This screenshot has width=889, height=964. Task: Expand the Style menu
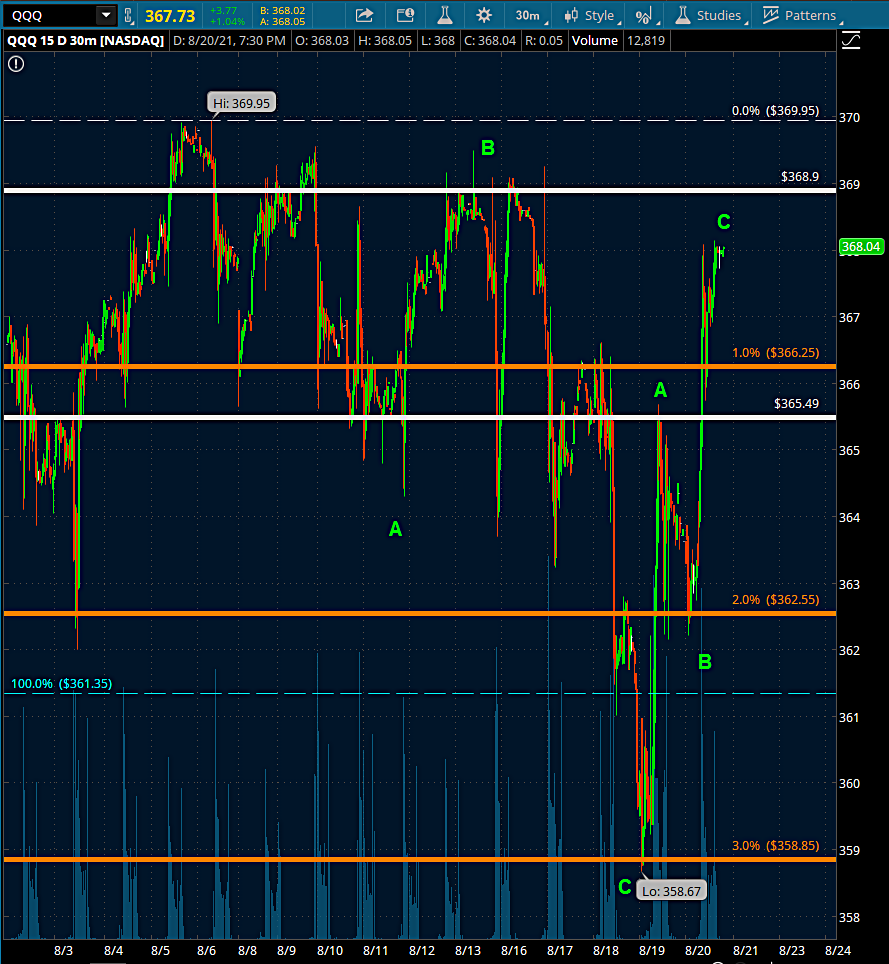pos(590,15)
